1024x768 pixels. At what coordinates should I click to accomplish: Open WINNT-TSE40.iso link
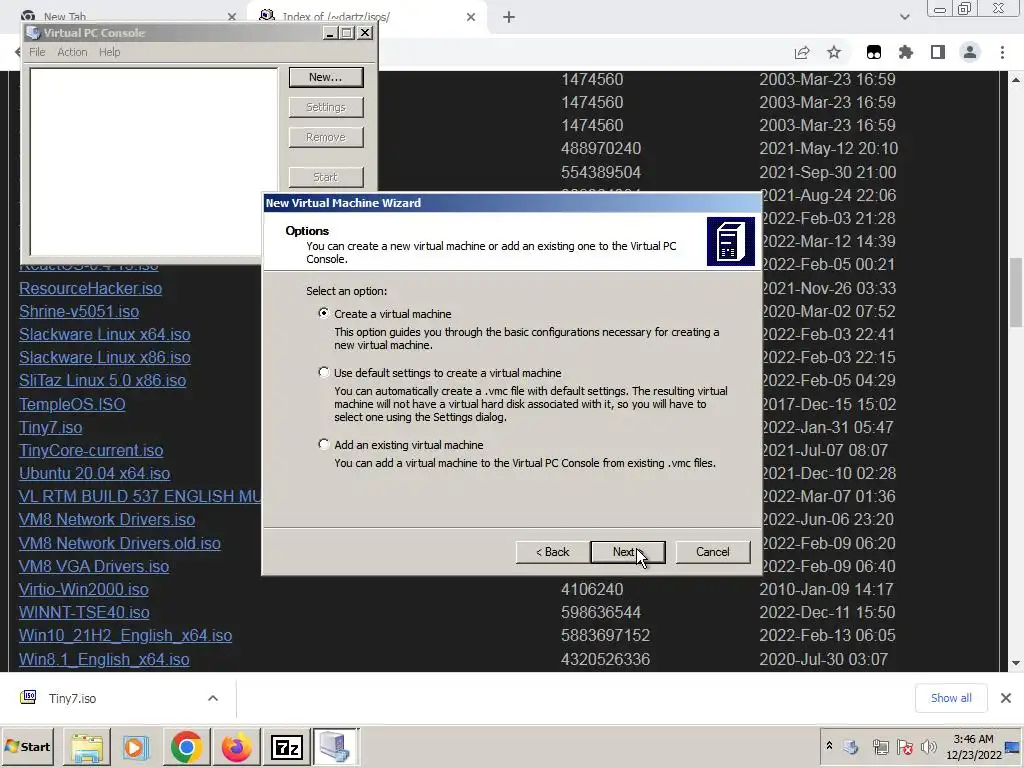[x=84, y=612]
